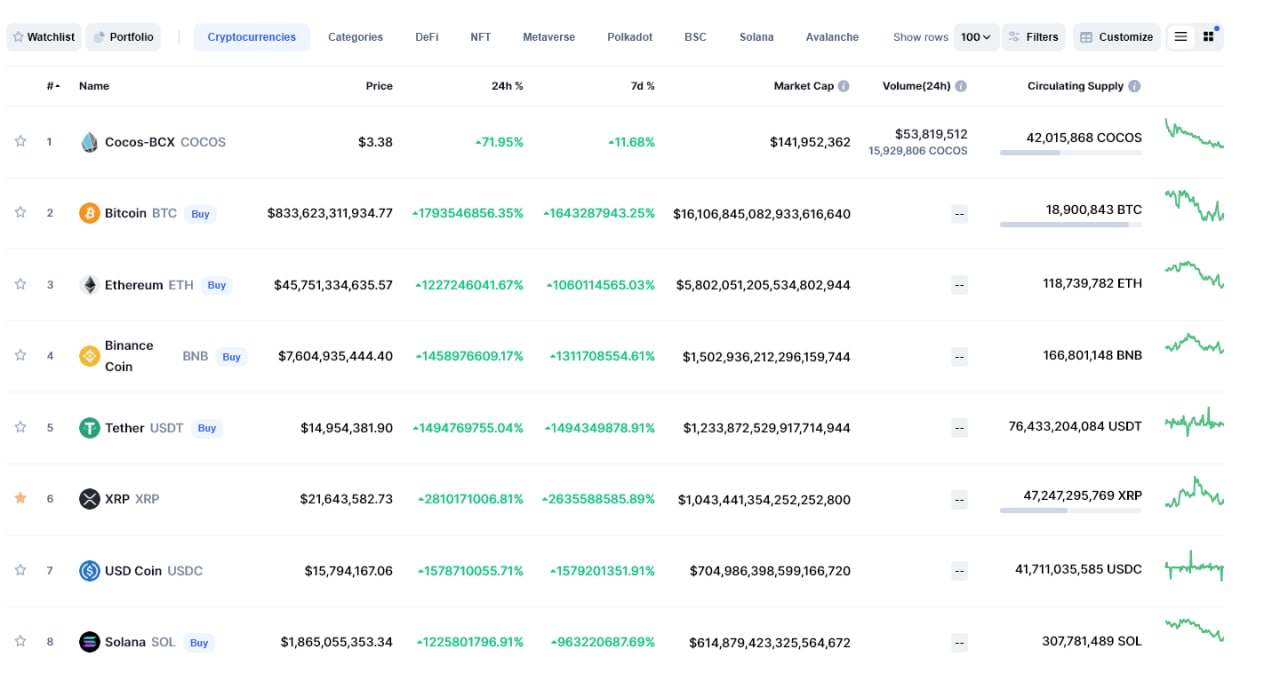Open Cocos-BCX 7-day sparkline chart

(1194, 134)
